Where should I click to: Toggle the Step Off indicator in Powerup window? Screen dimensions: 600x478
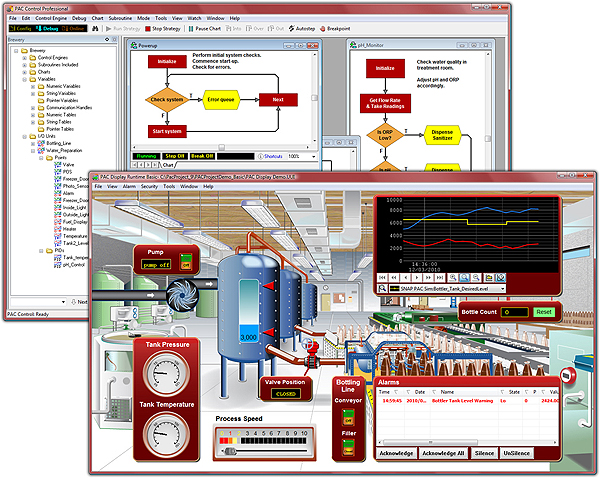click(x=175, y=156)
